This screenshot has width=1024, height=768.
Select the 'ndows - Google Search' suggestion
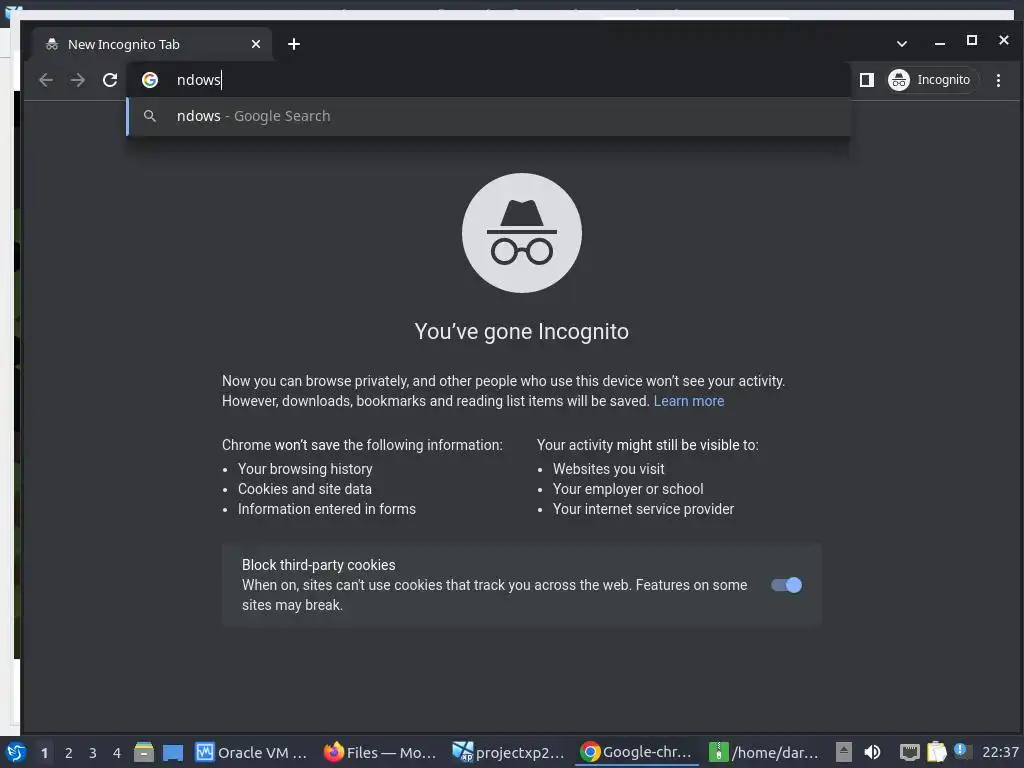coord(488,116)
